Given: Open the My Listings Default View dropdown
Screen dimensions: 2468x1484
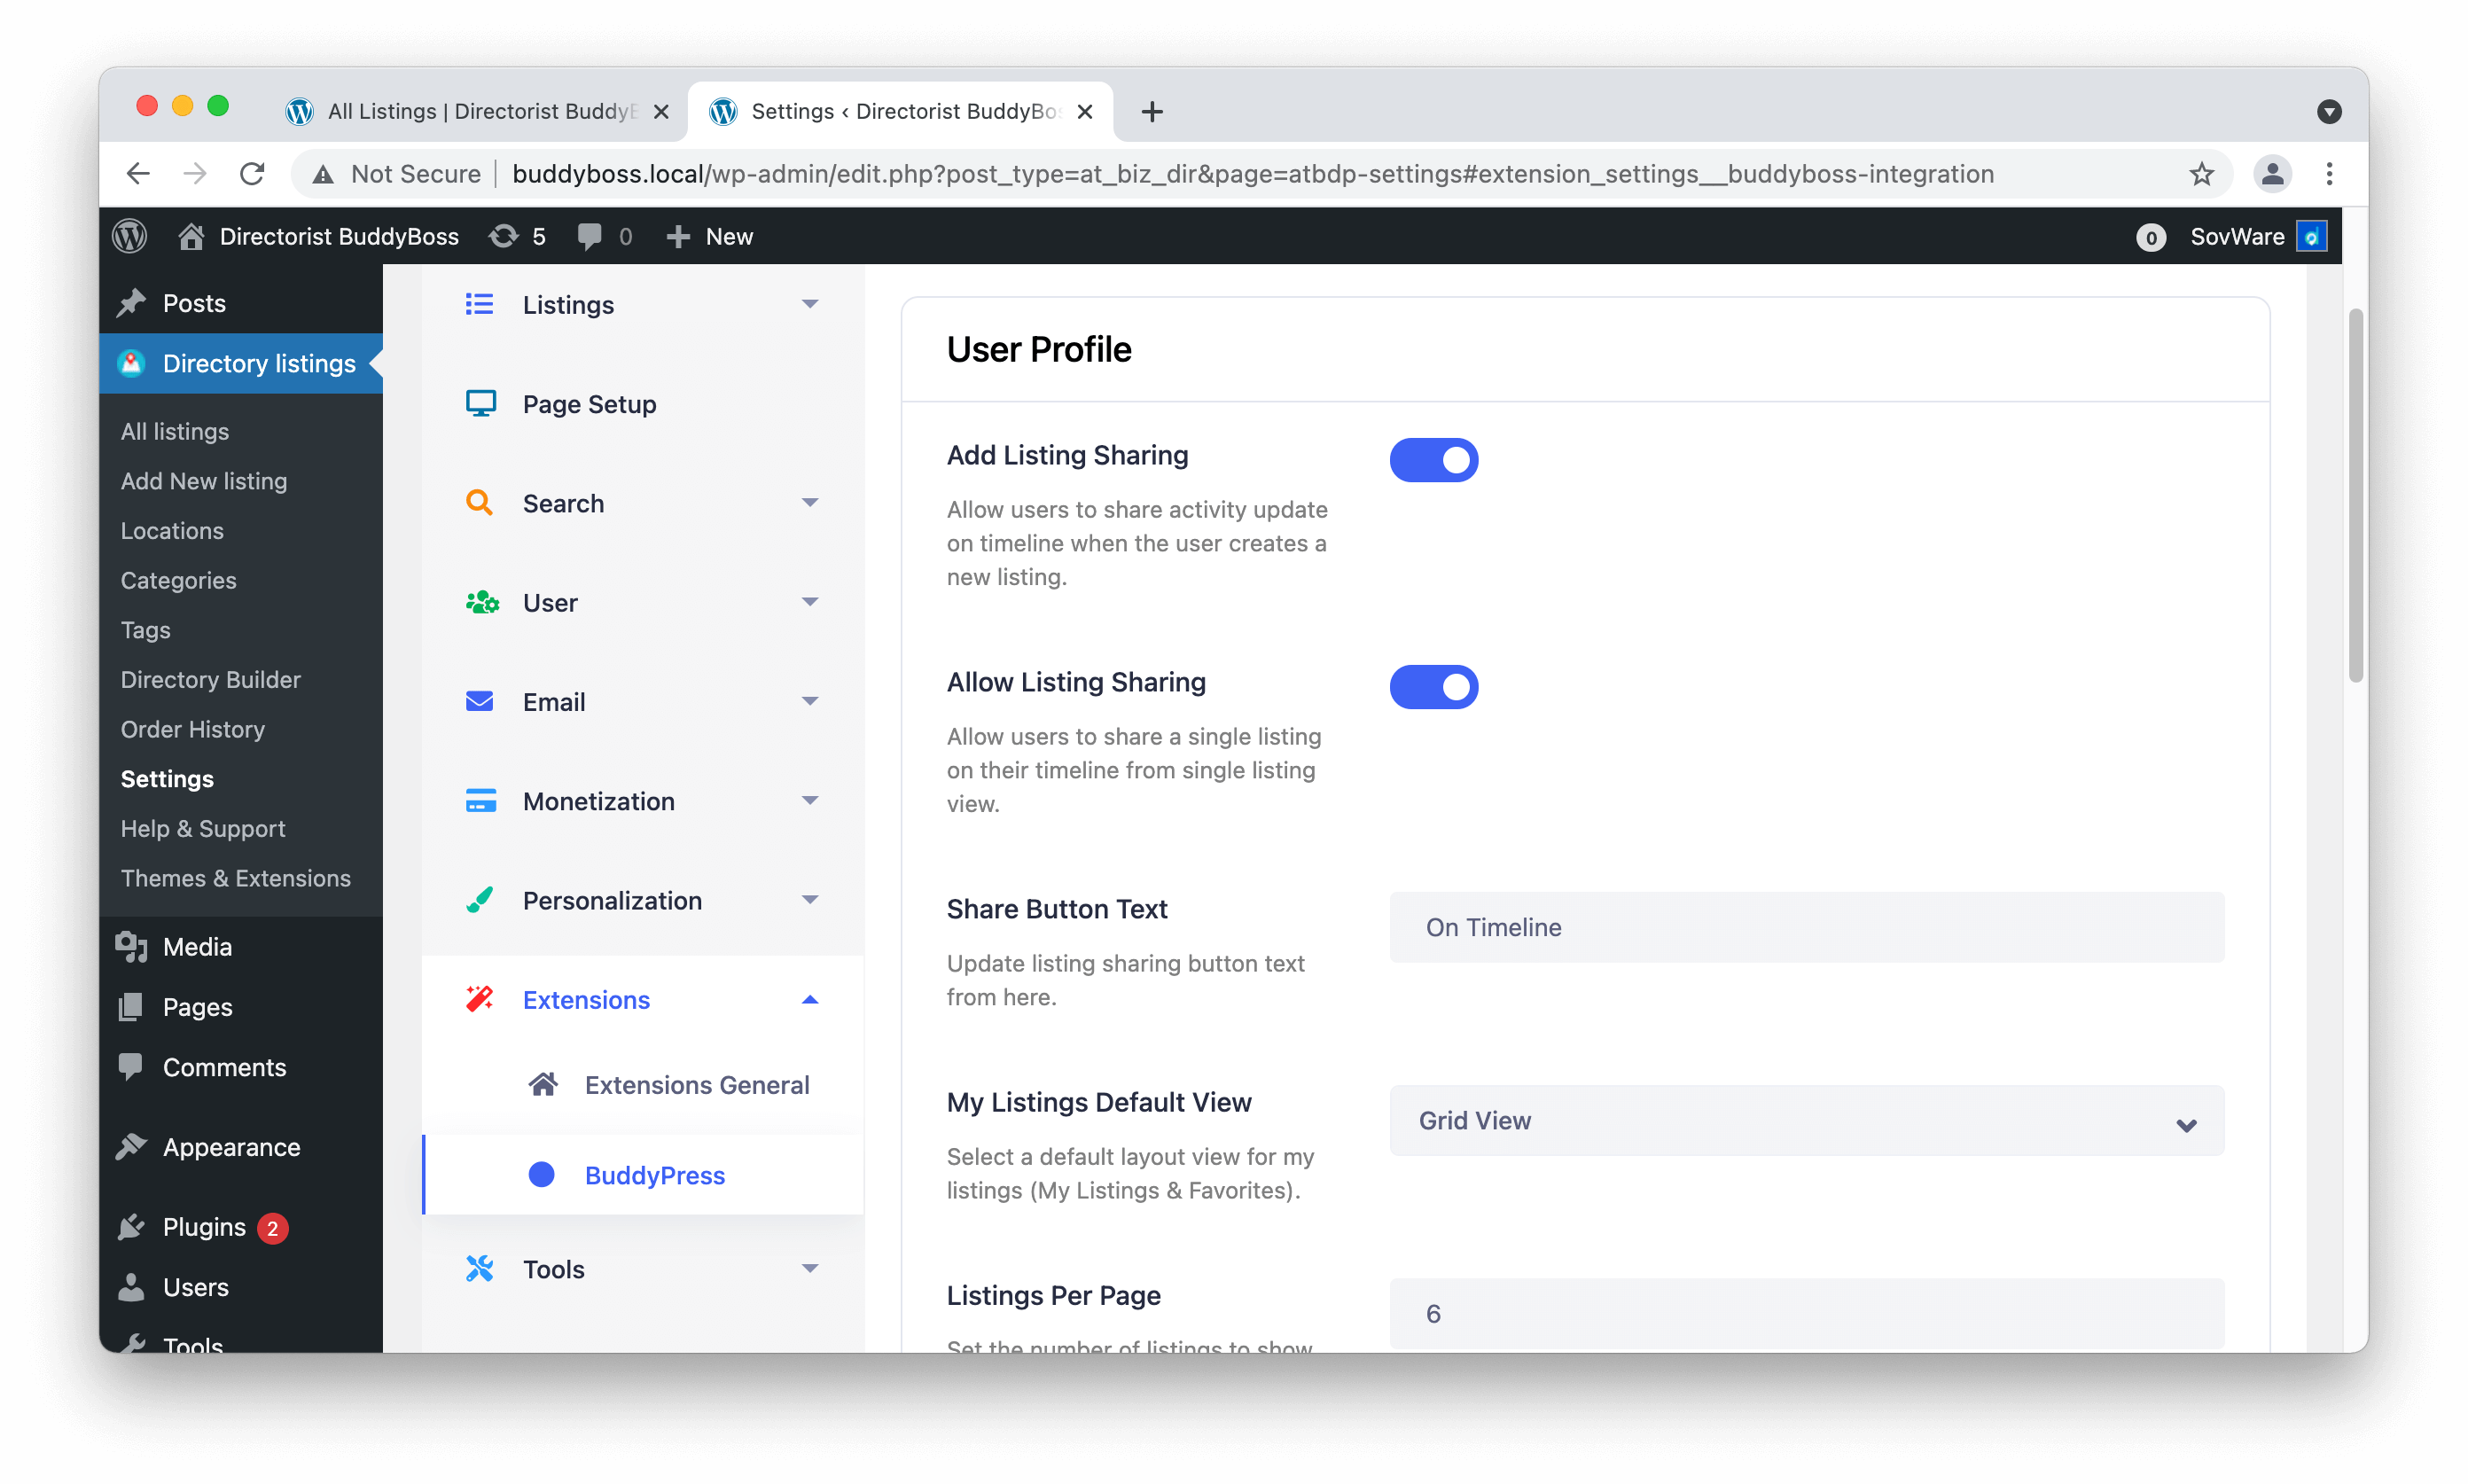Looking at the screenshot, I should pos(1803,1120).
